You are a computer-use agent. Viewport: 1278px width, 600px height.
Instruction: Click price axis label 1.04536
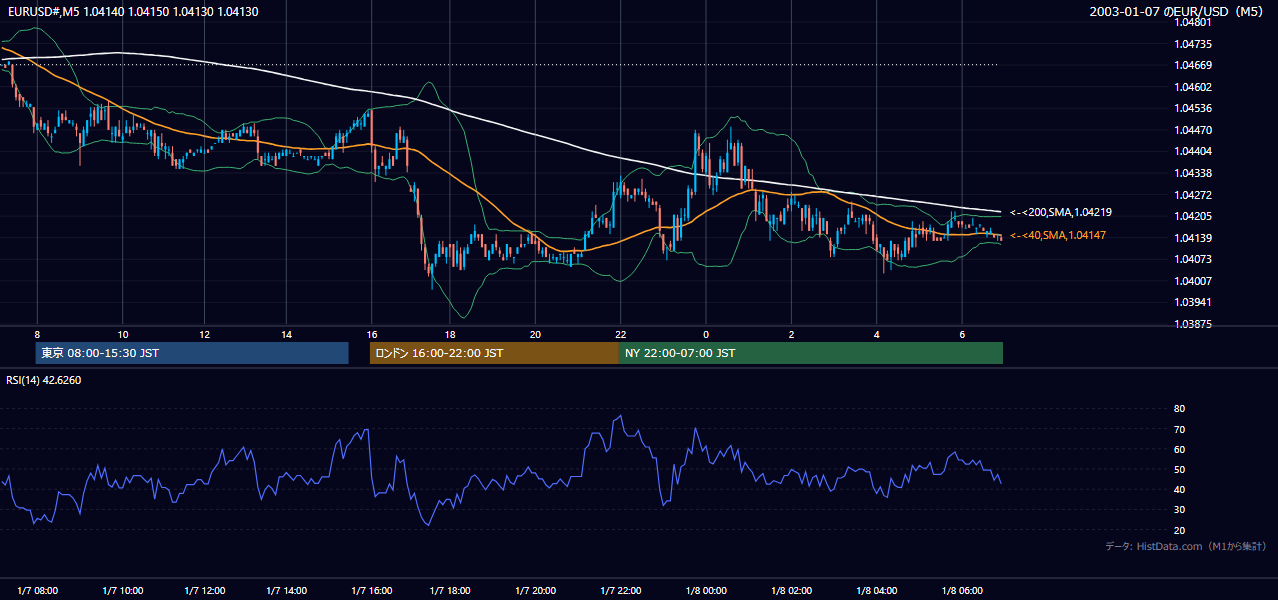[1193, 108]
